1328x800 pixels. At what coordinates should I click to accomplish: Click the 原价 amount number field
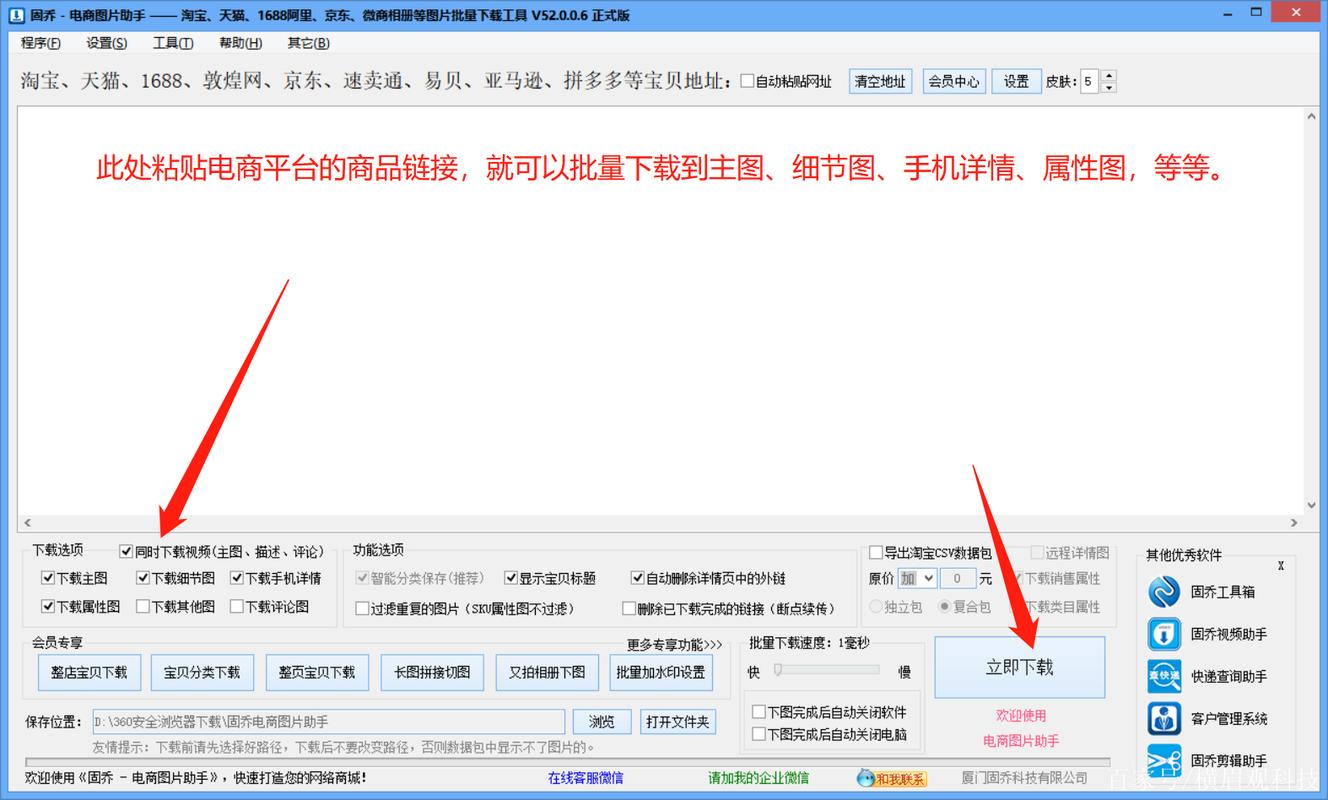958,578
